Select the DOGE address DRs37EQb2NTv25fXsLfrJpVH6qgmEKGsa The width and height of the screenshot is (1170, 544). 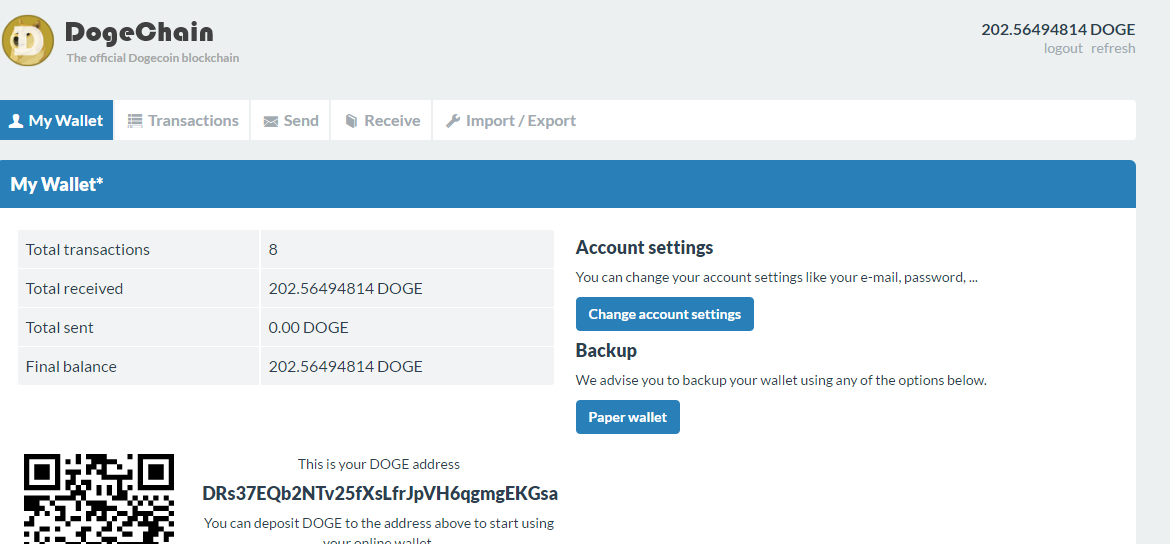[x=380, y=494]
